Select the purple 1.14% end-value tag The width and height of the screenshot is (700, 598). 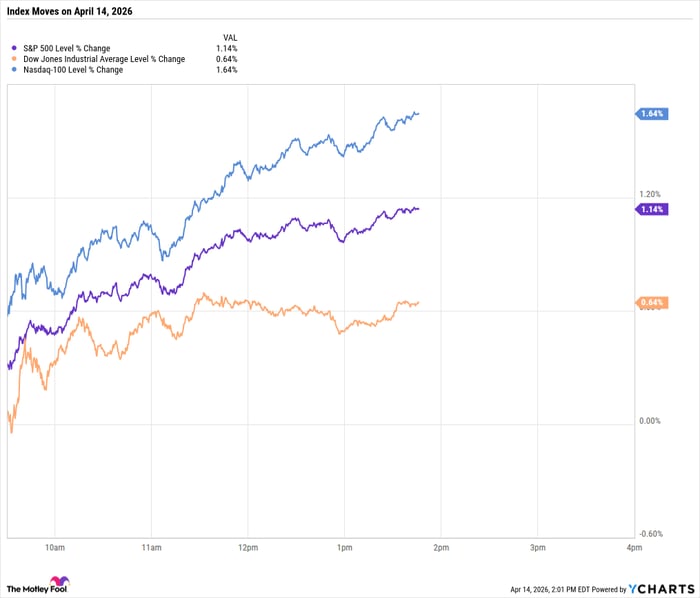(x=653, y=209)
